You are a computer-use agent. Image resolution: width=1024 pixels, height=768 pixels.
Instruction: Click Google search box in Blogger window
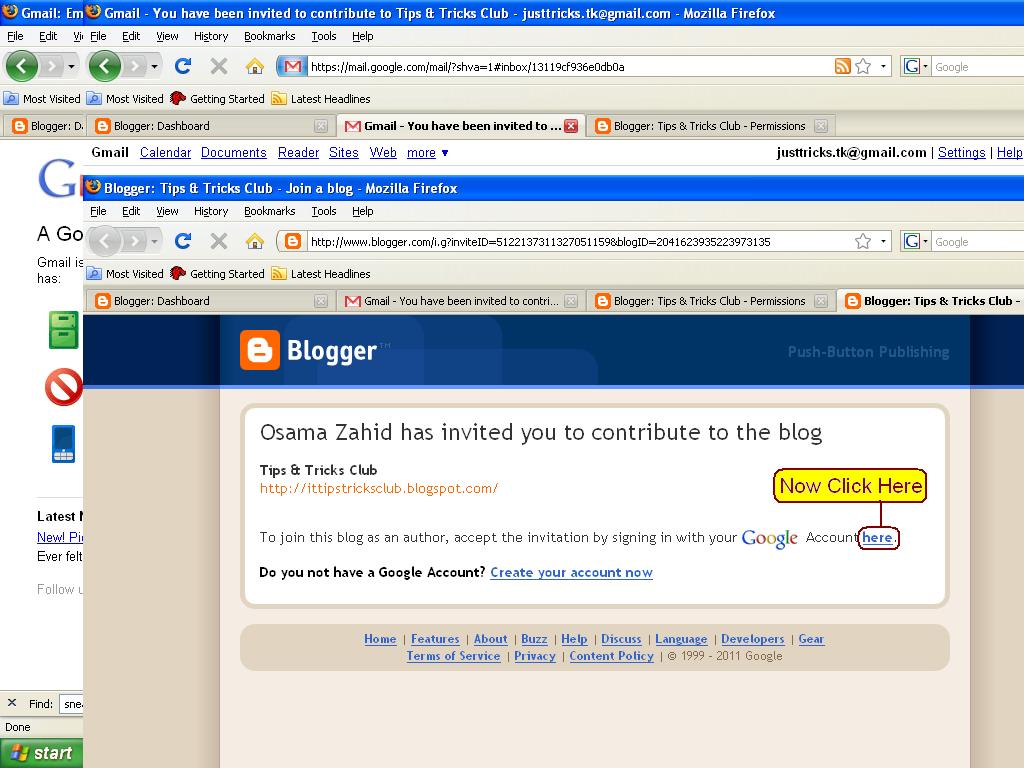tap(978, 242)
